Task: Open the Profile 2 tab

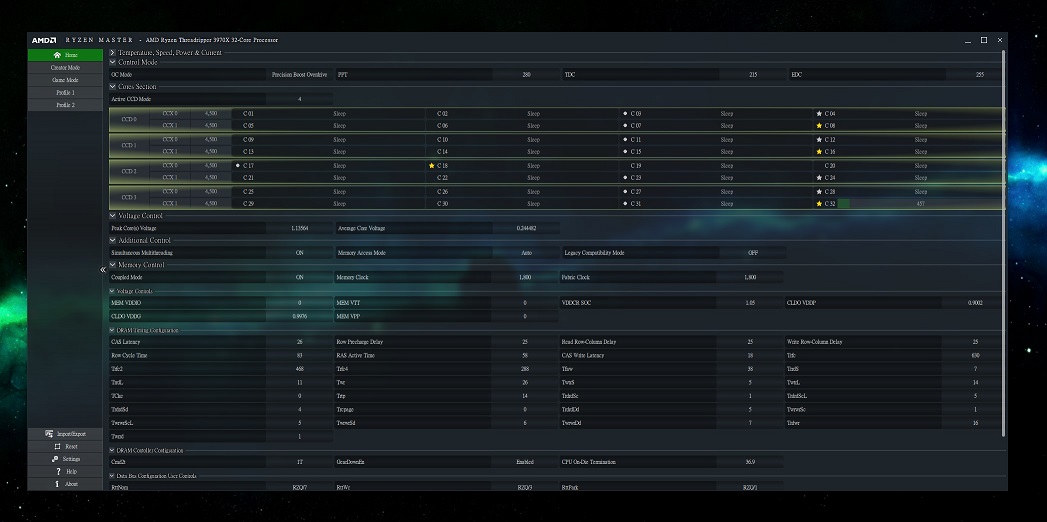Action: tap(65, 105)
